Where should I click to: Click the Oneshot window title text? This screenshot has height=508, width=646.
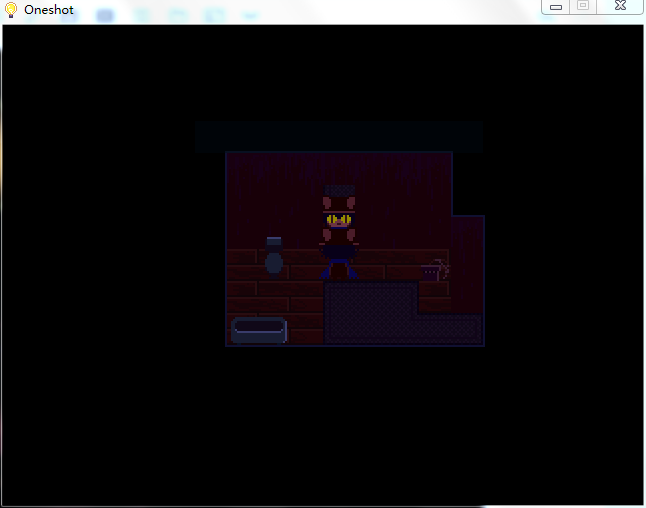(49, 9)
